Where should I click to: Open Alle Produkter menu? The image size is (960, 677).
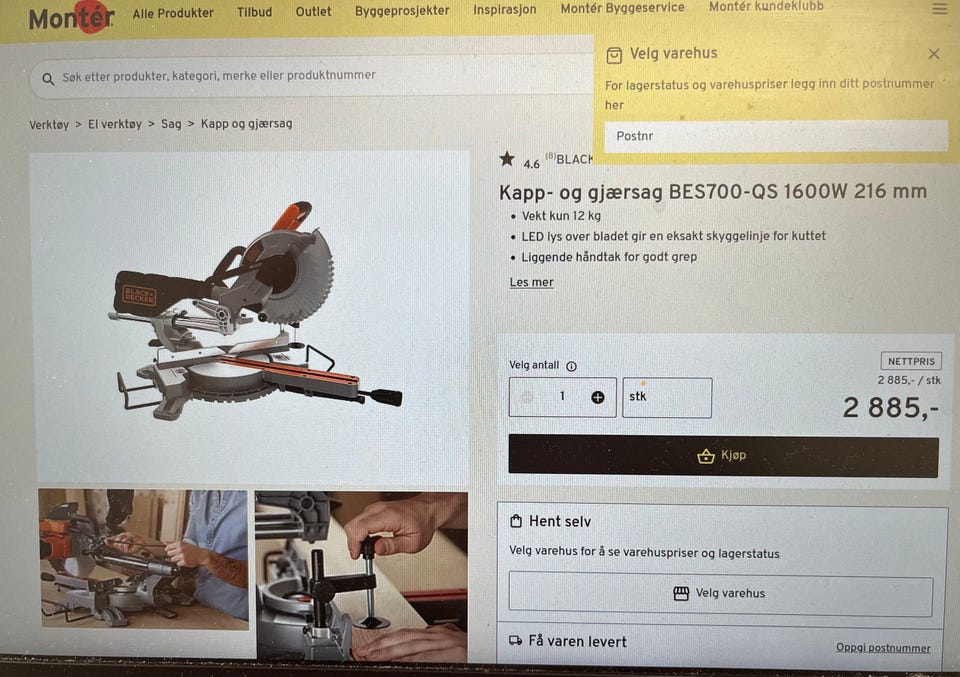[173, 13]
